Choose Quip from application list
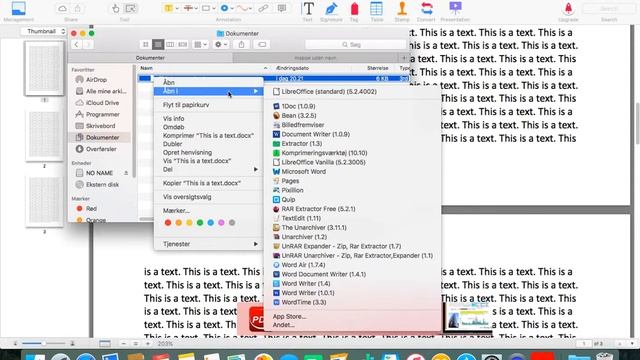 pos(288,200)
